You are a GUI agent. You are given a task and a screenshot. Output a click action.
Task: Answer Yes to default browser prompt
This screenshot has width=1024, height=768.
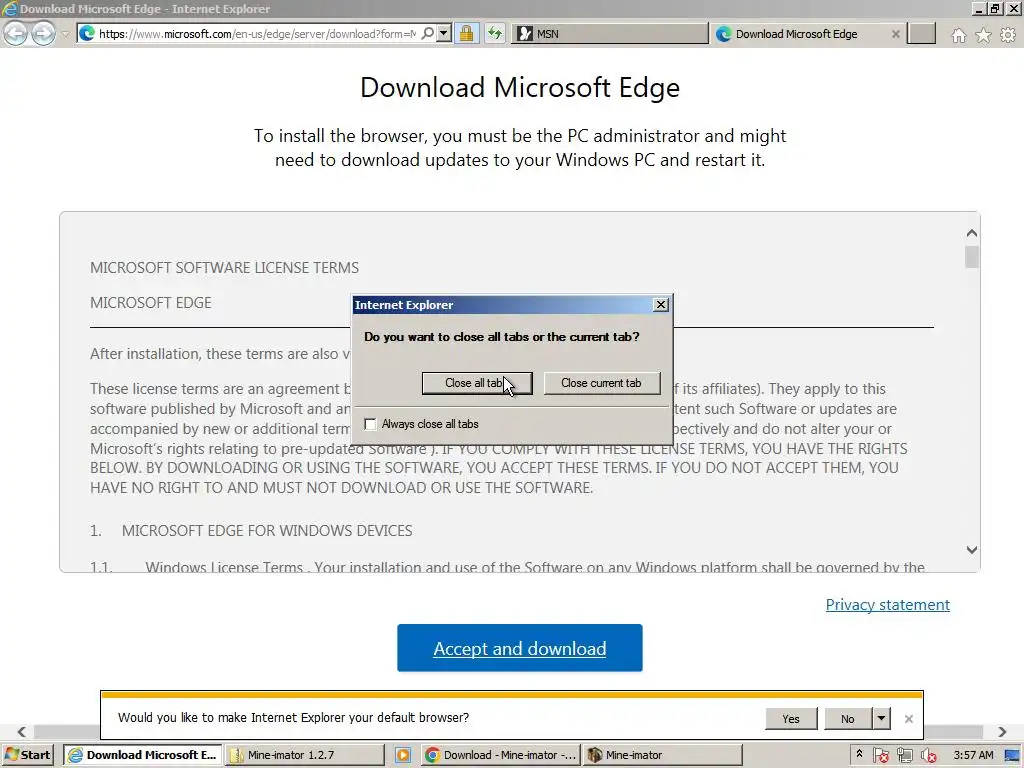point(791,719)
